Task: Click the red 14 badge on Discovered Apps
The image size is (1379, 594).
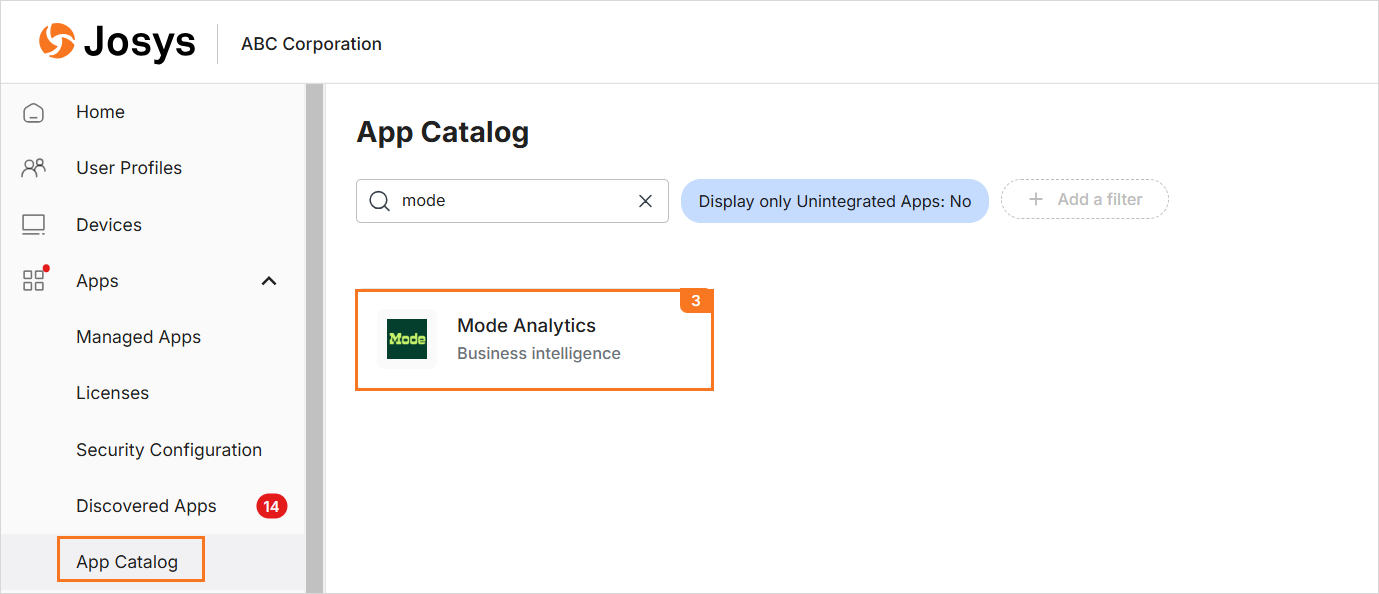Action: [272, 506]
